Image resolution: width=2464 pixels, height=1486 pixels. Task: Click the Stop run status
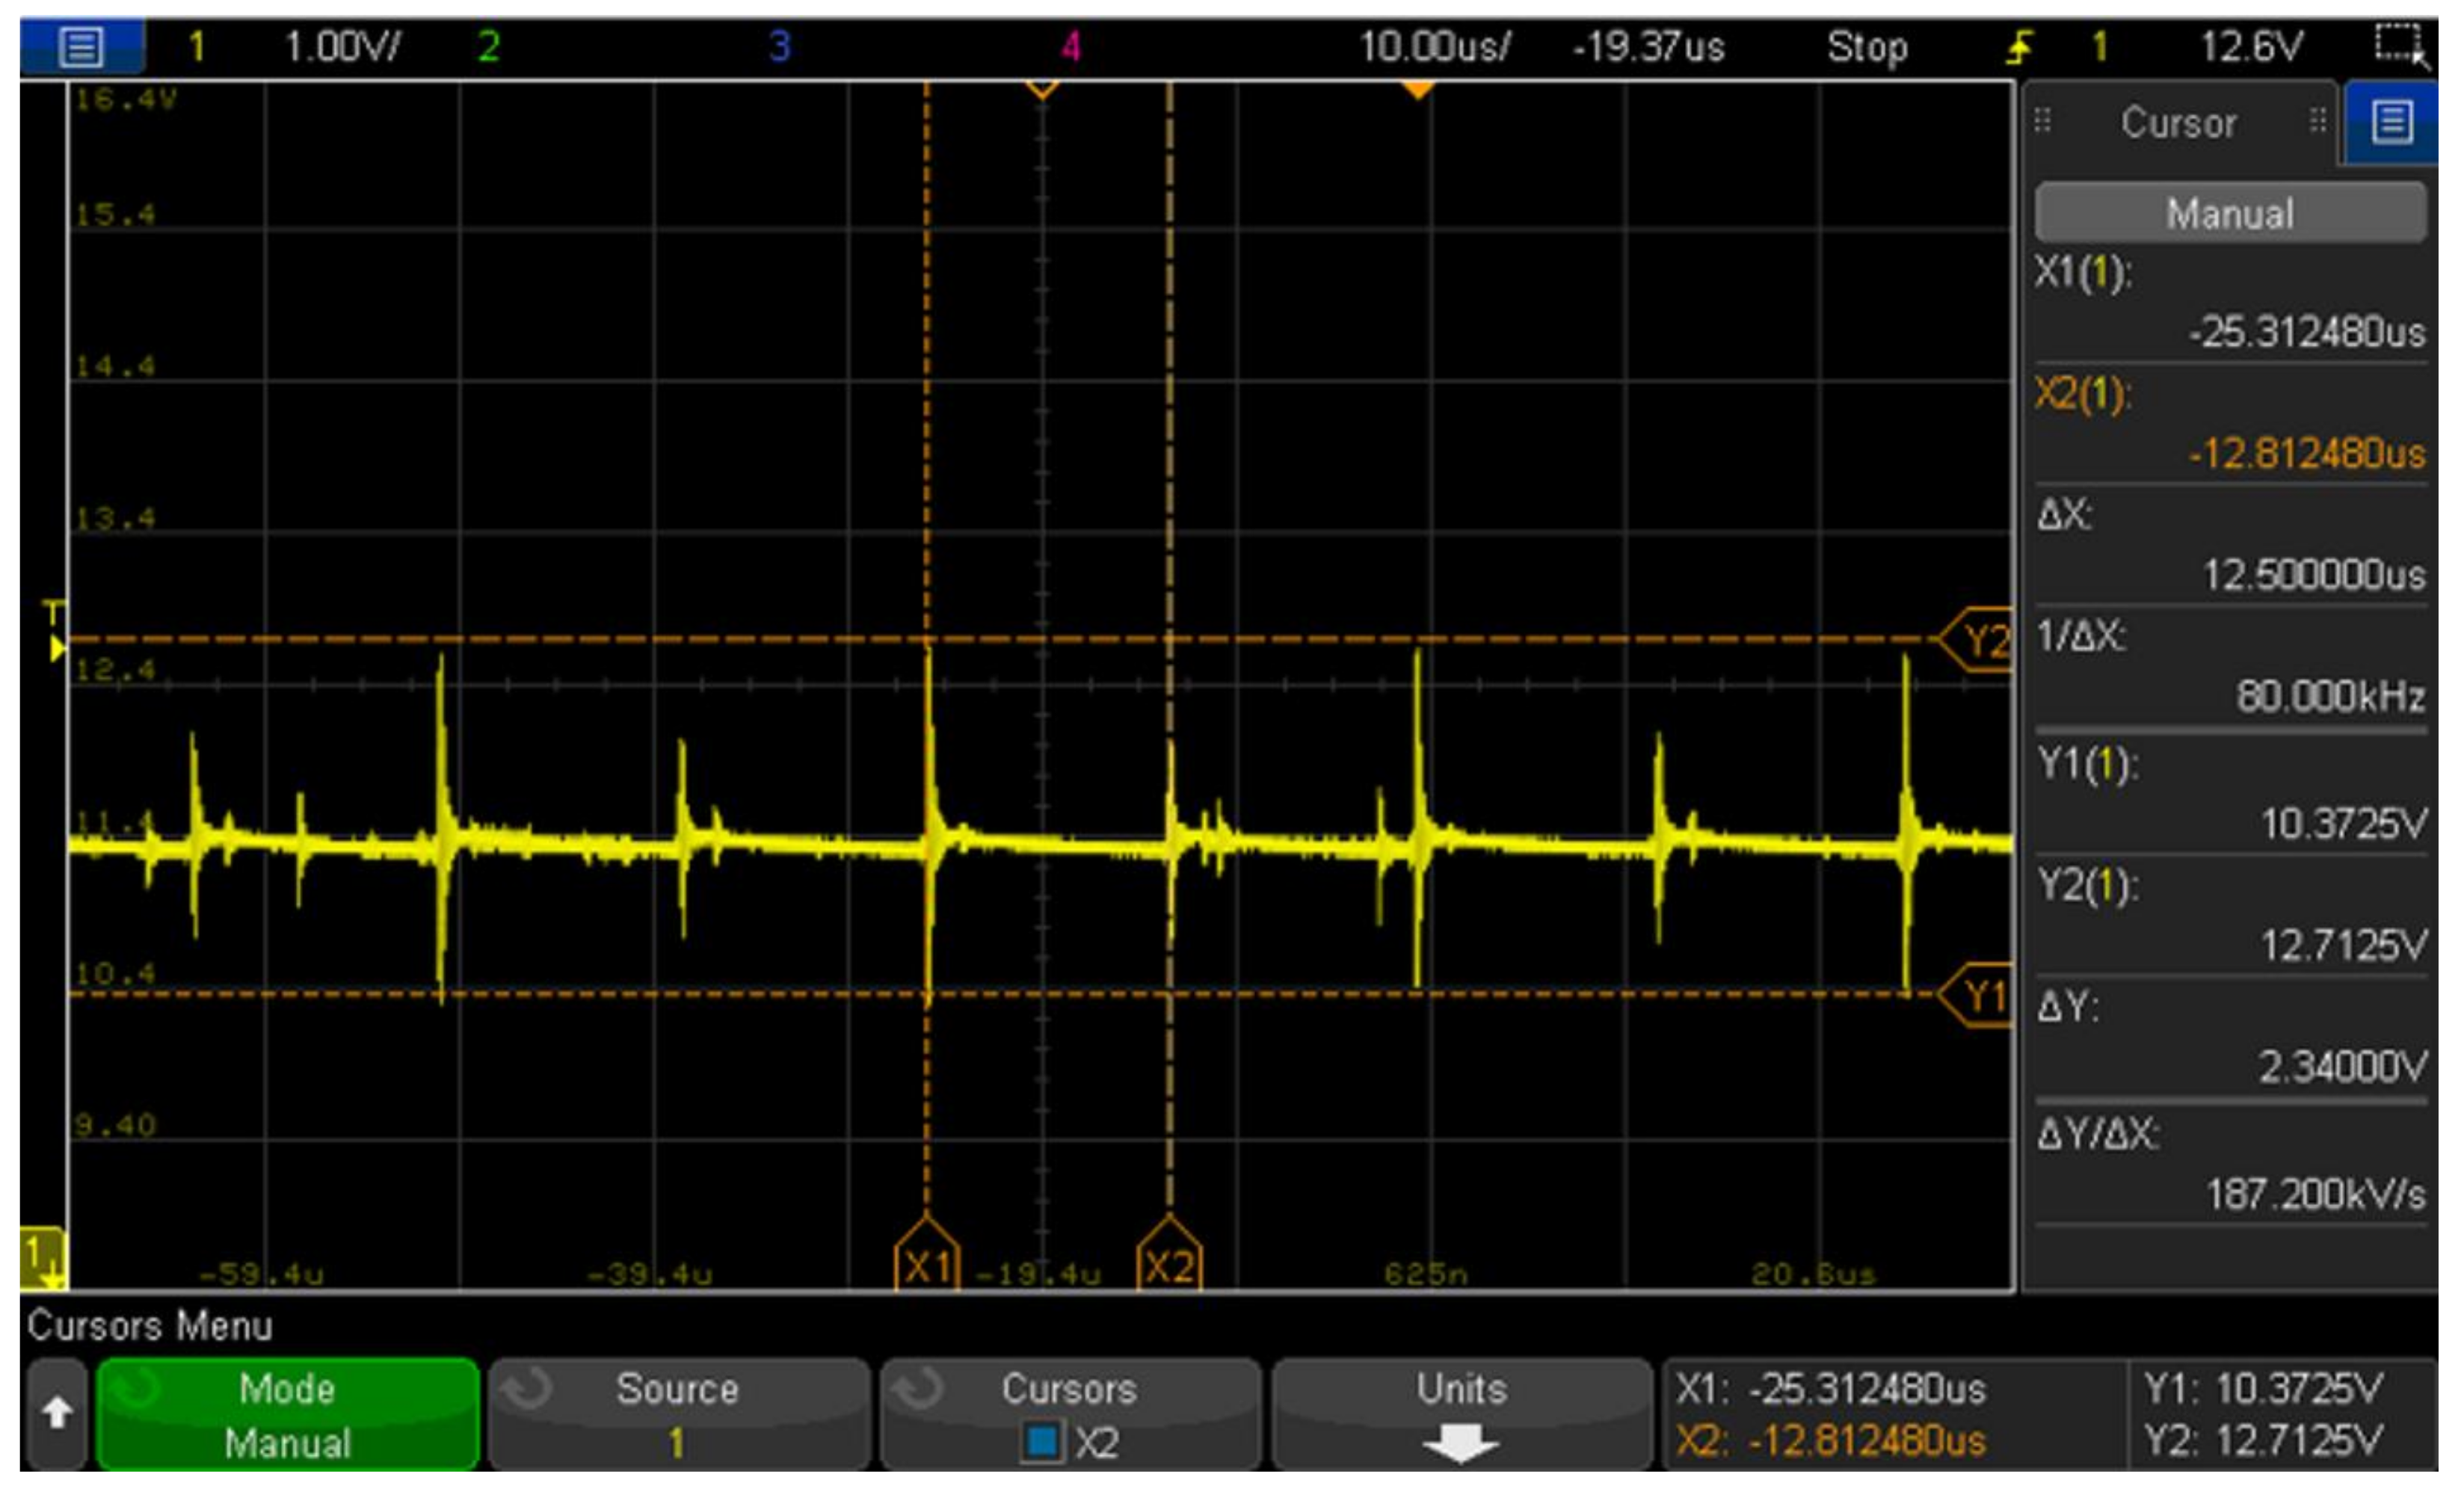(x=1867, y=47)
